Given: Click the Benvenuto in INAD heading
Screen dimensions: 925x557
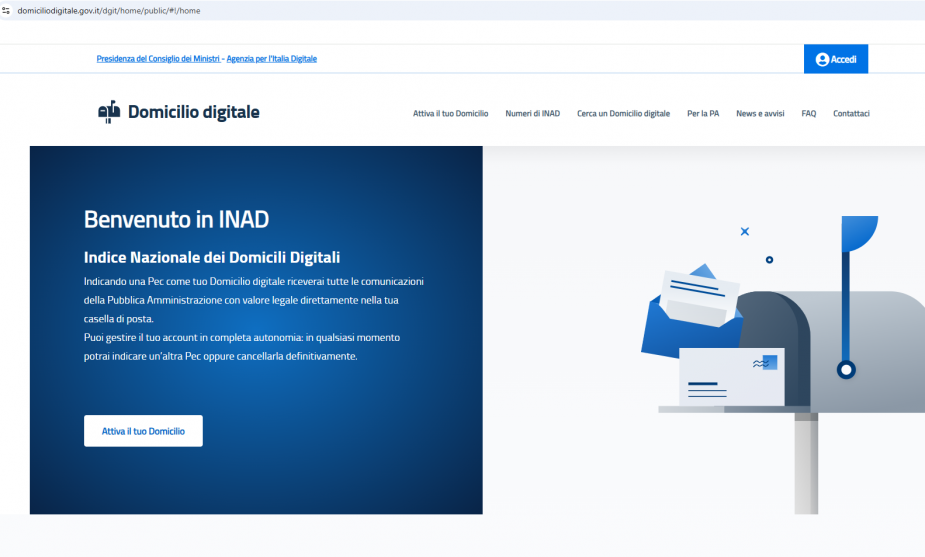Looking at the screenshot, I should (176, 219).
